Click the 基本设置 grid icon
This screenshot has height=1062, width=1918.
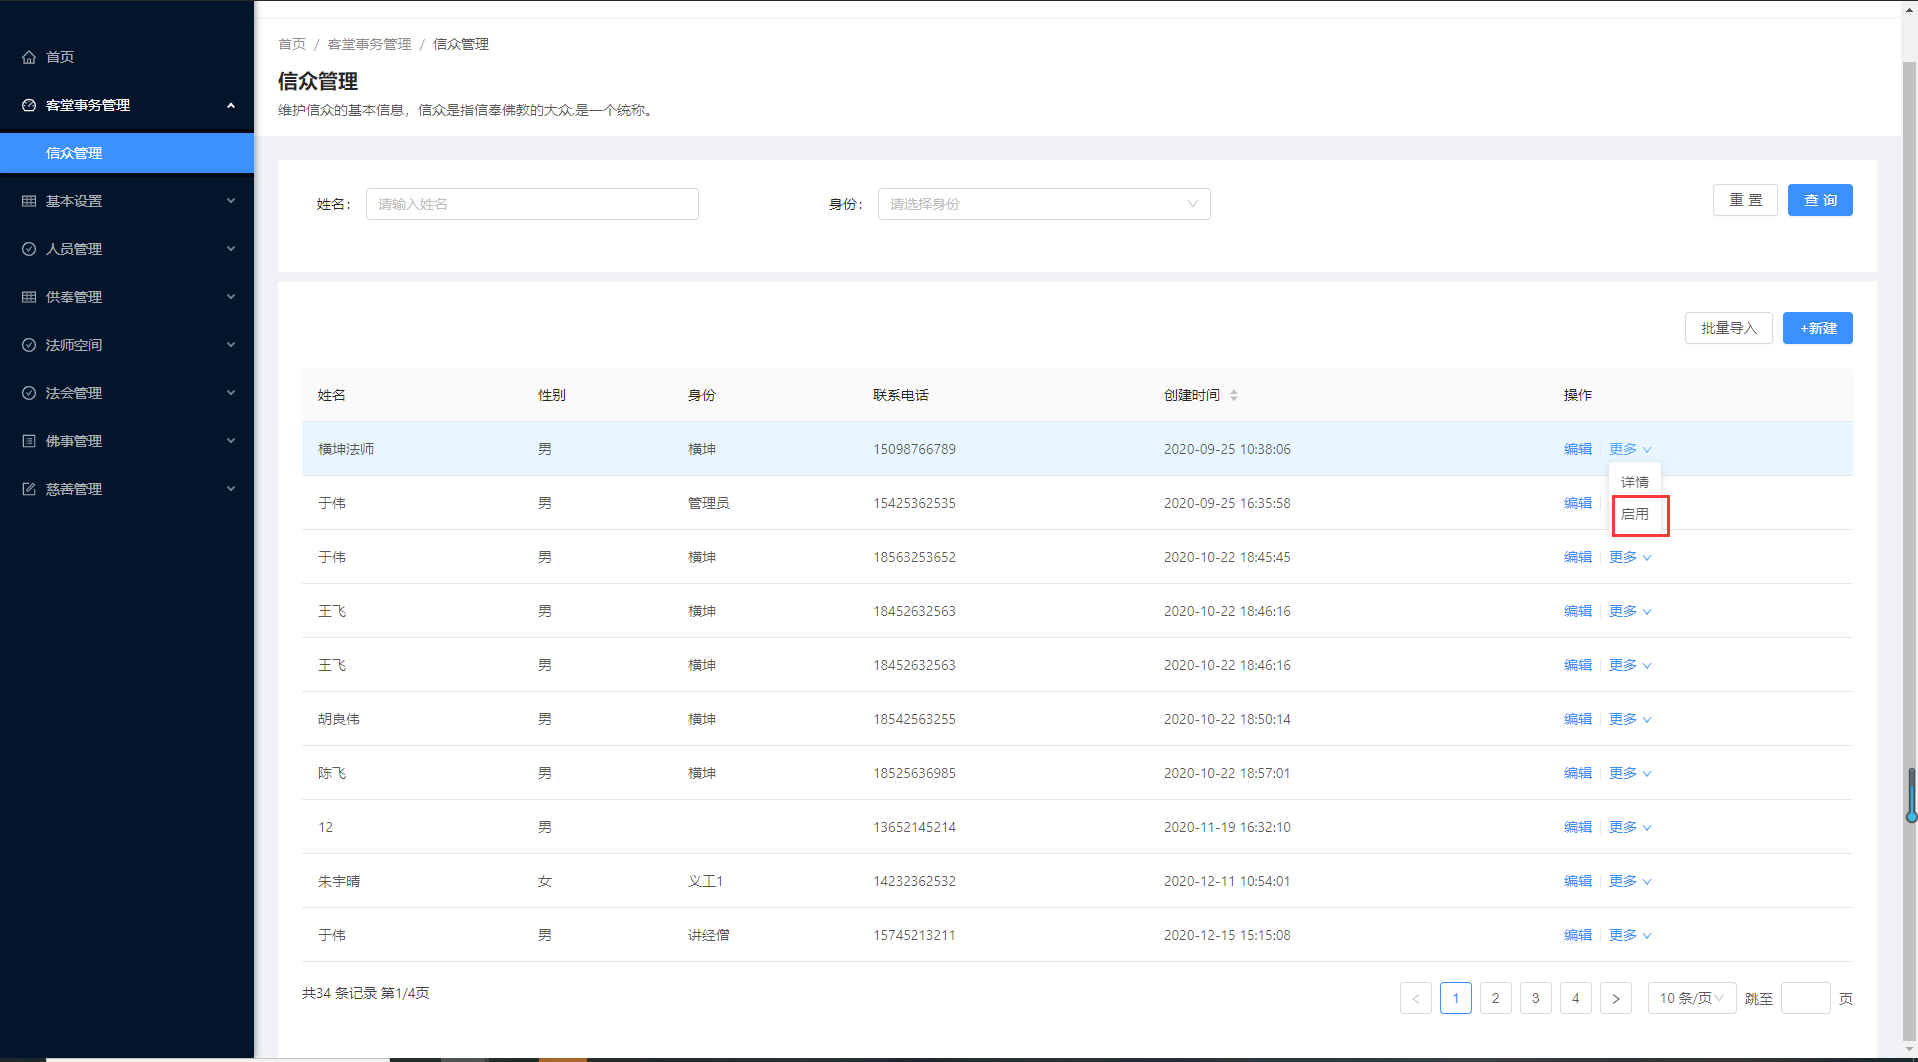click(x=29, y=201)
